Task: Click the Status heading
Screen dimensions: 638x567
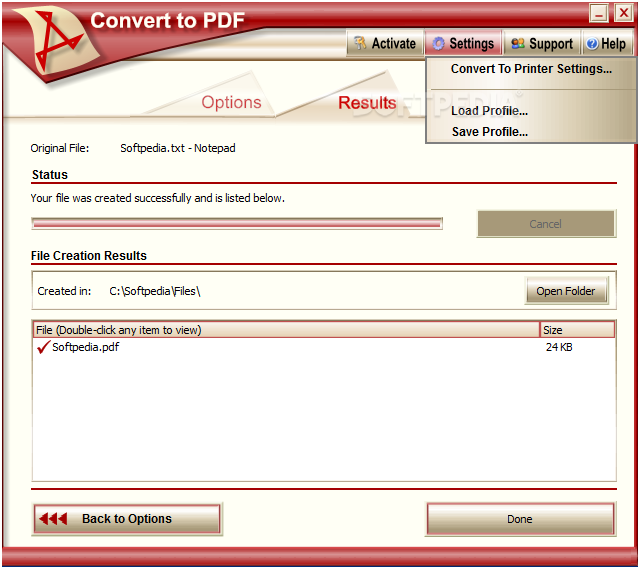Action: (50, 174)
